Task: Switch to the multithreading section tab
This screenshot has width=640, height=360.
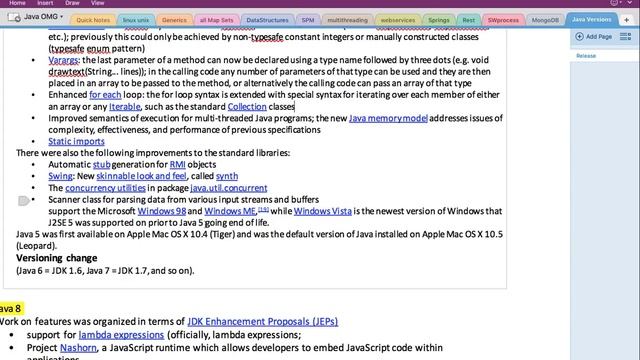Action: pos(347,20)
